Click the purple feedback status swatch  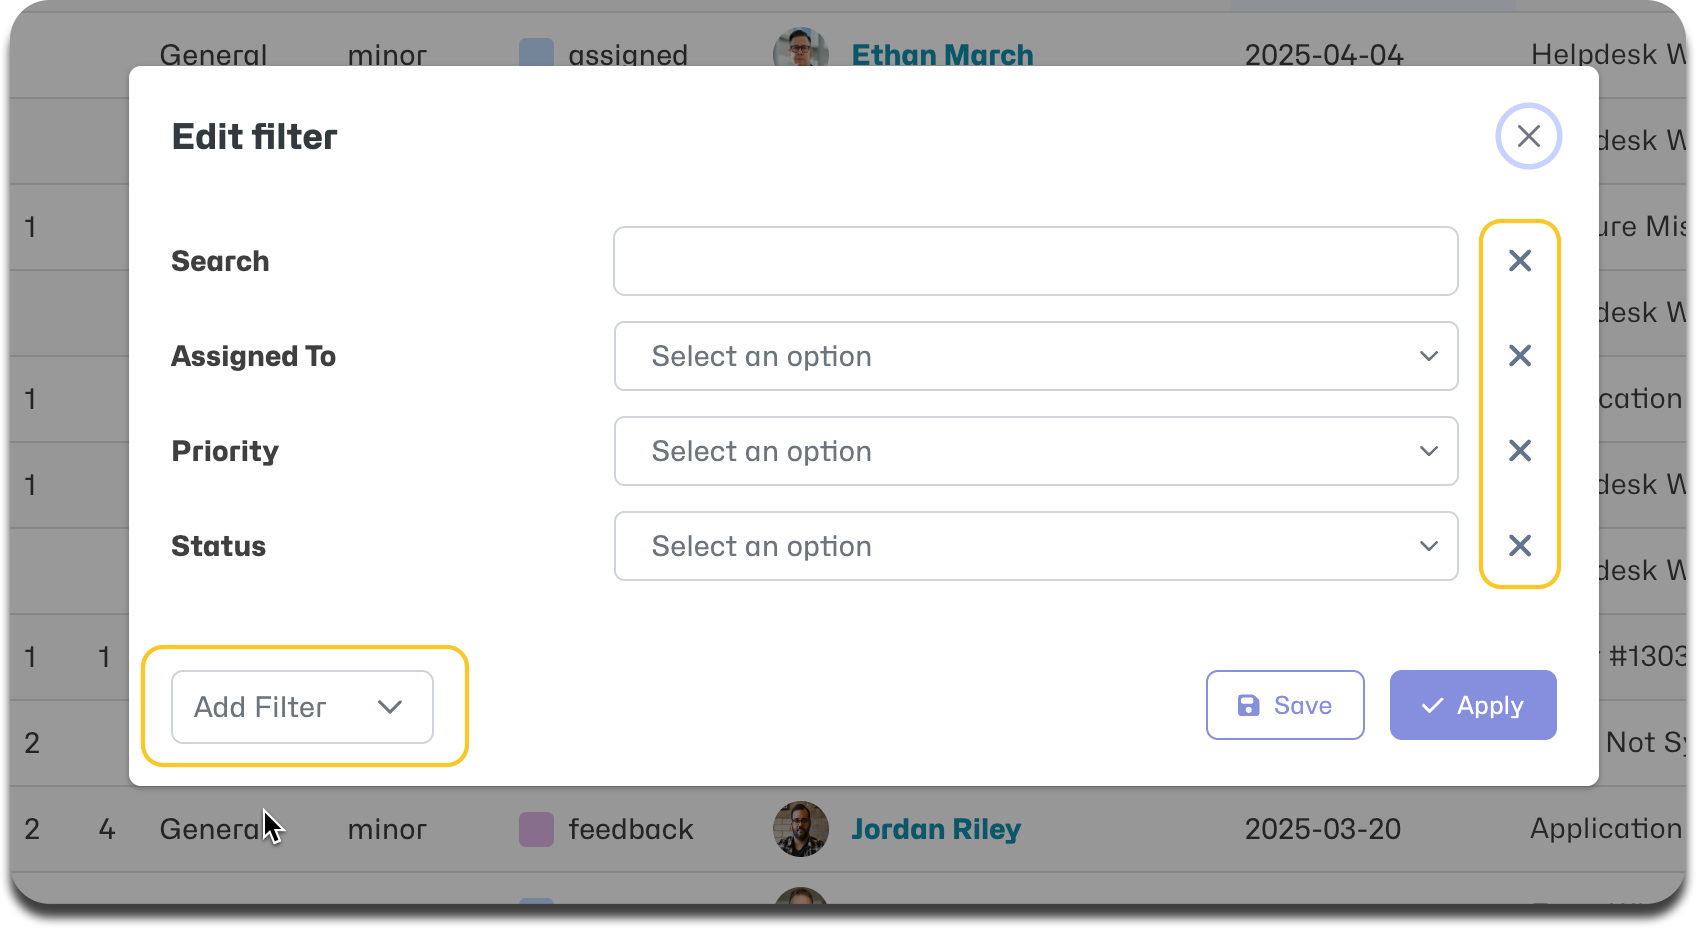click(x=536, y=829)
